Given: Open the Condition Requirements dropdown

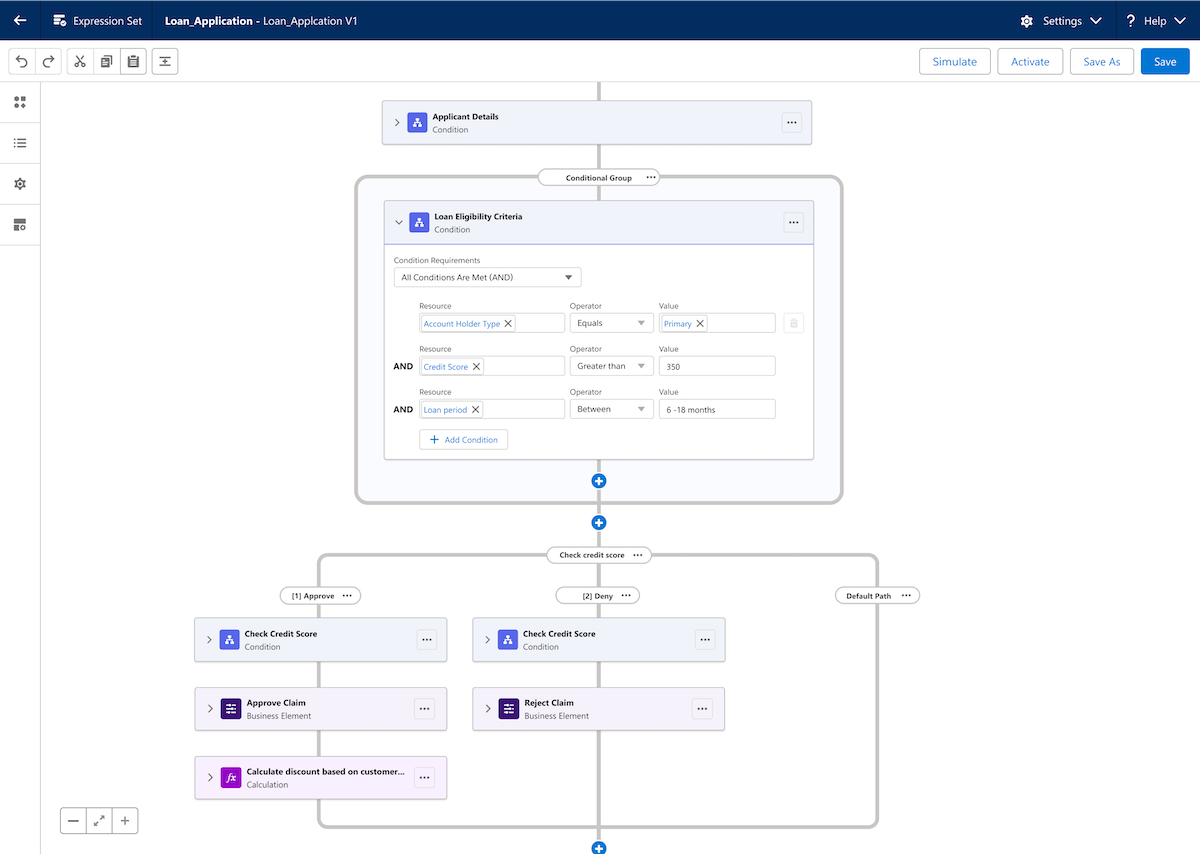Looking at the screenshot, I should (487, 277).
